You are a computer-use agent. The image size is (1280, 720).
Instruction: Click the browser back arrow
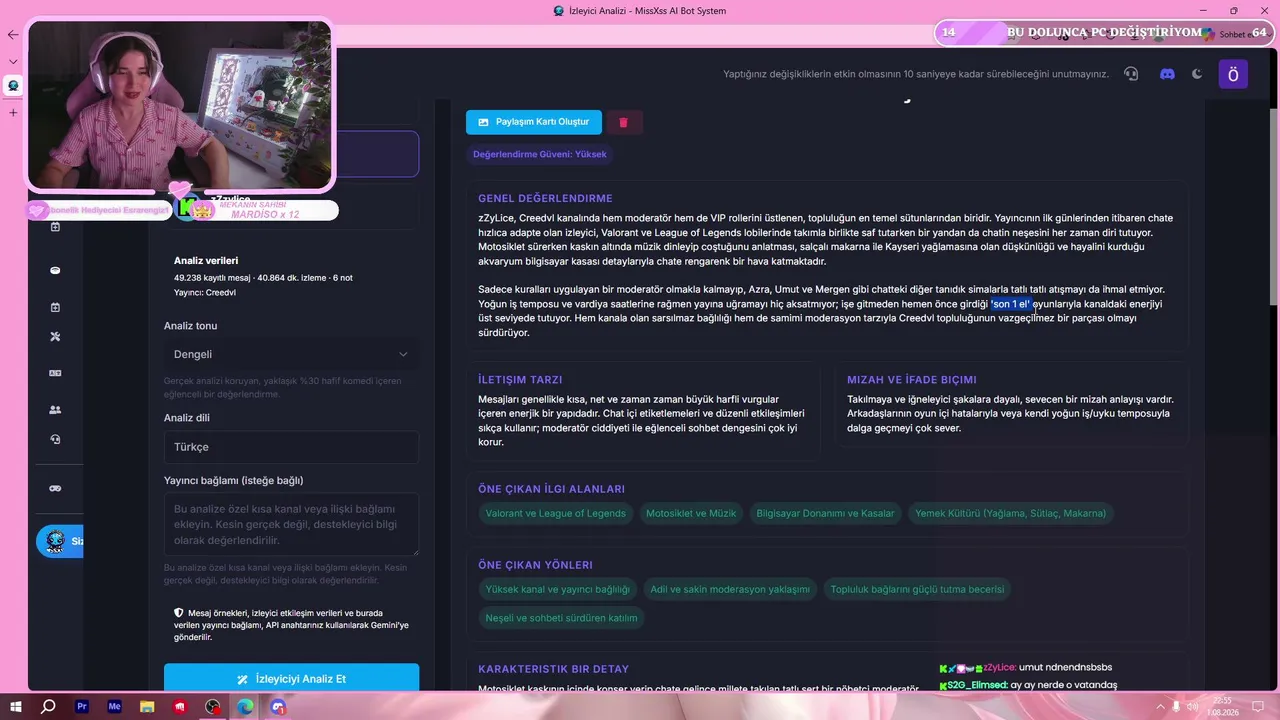click(x=13, y=34)
